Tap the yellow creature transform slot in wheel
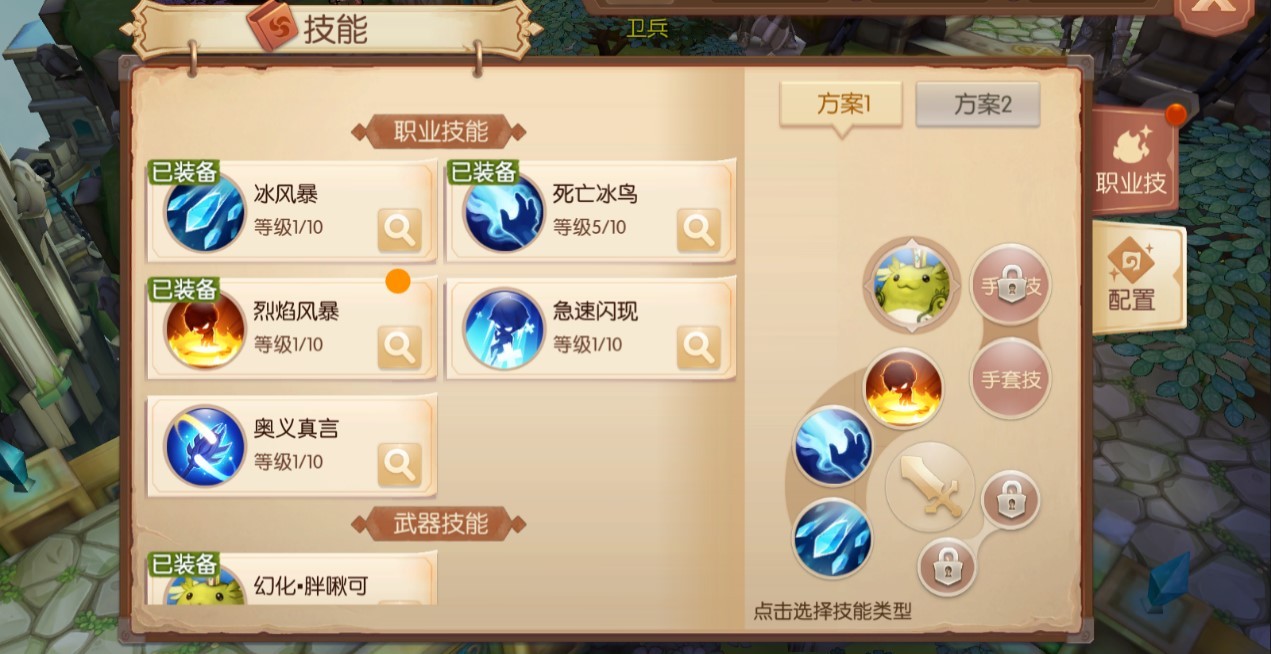Screen dimensions: 1271x654 [911, 285]
